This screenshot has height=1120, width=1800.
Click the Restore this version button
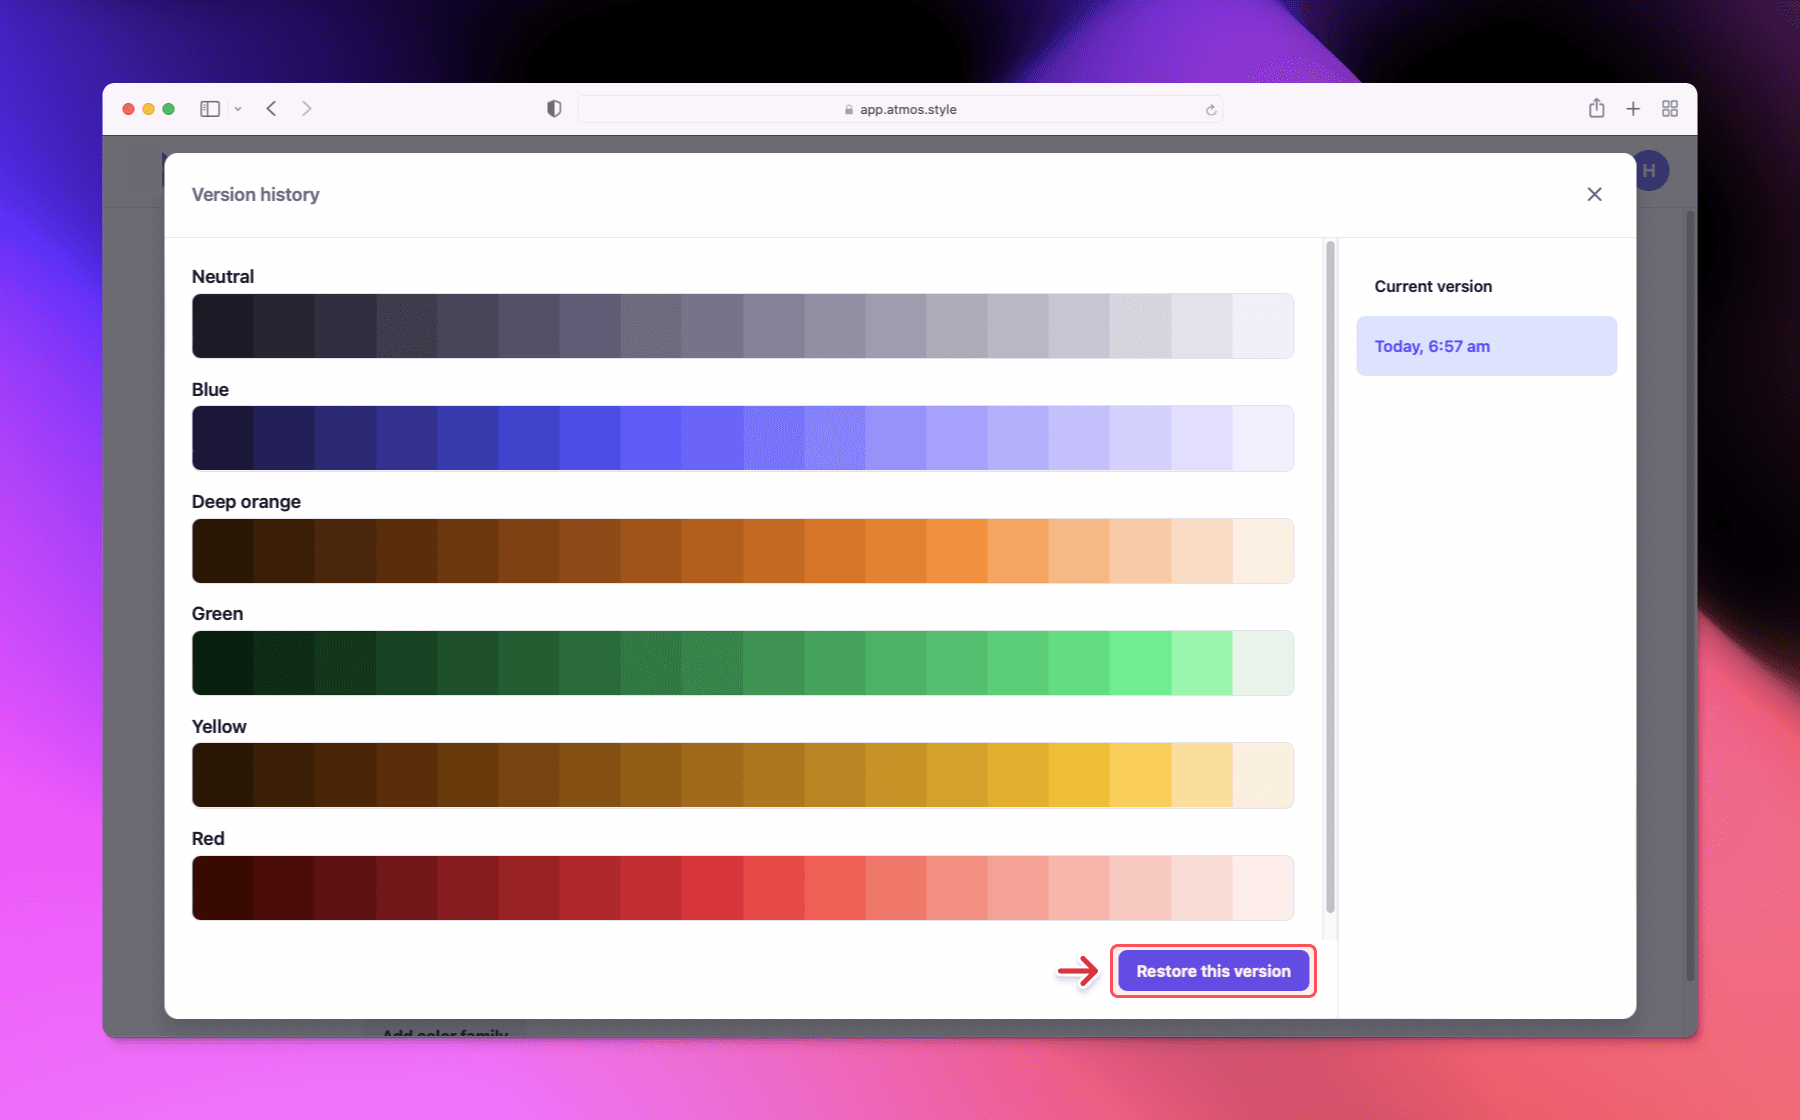(x=1213, y=971)
